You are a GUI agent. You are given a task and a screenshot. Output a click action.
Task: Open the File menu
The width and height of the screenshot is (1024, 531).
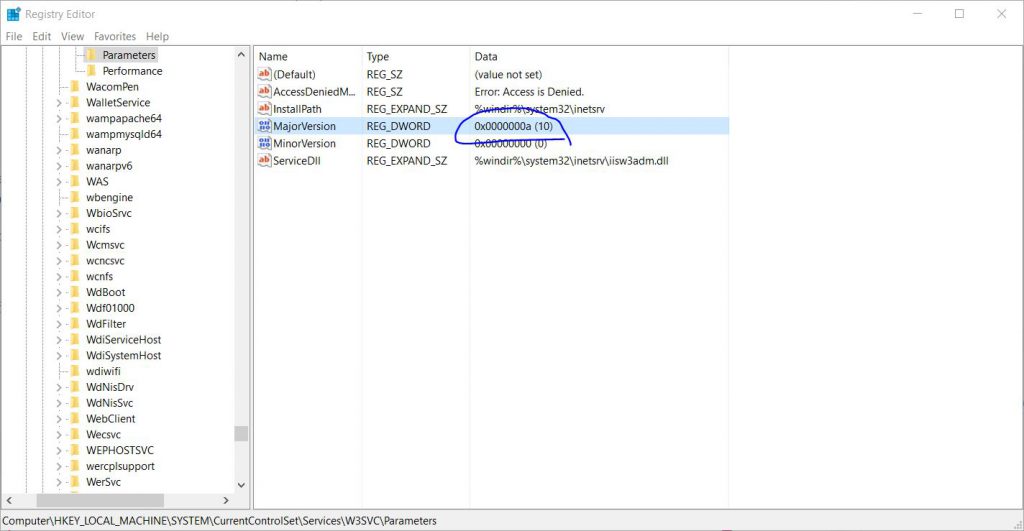tap(14, 37)
